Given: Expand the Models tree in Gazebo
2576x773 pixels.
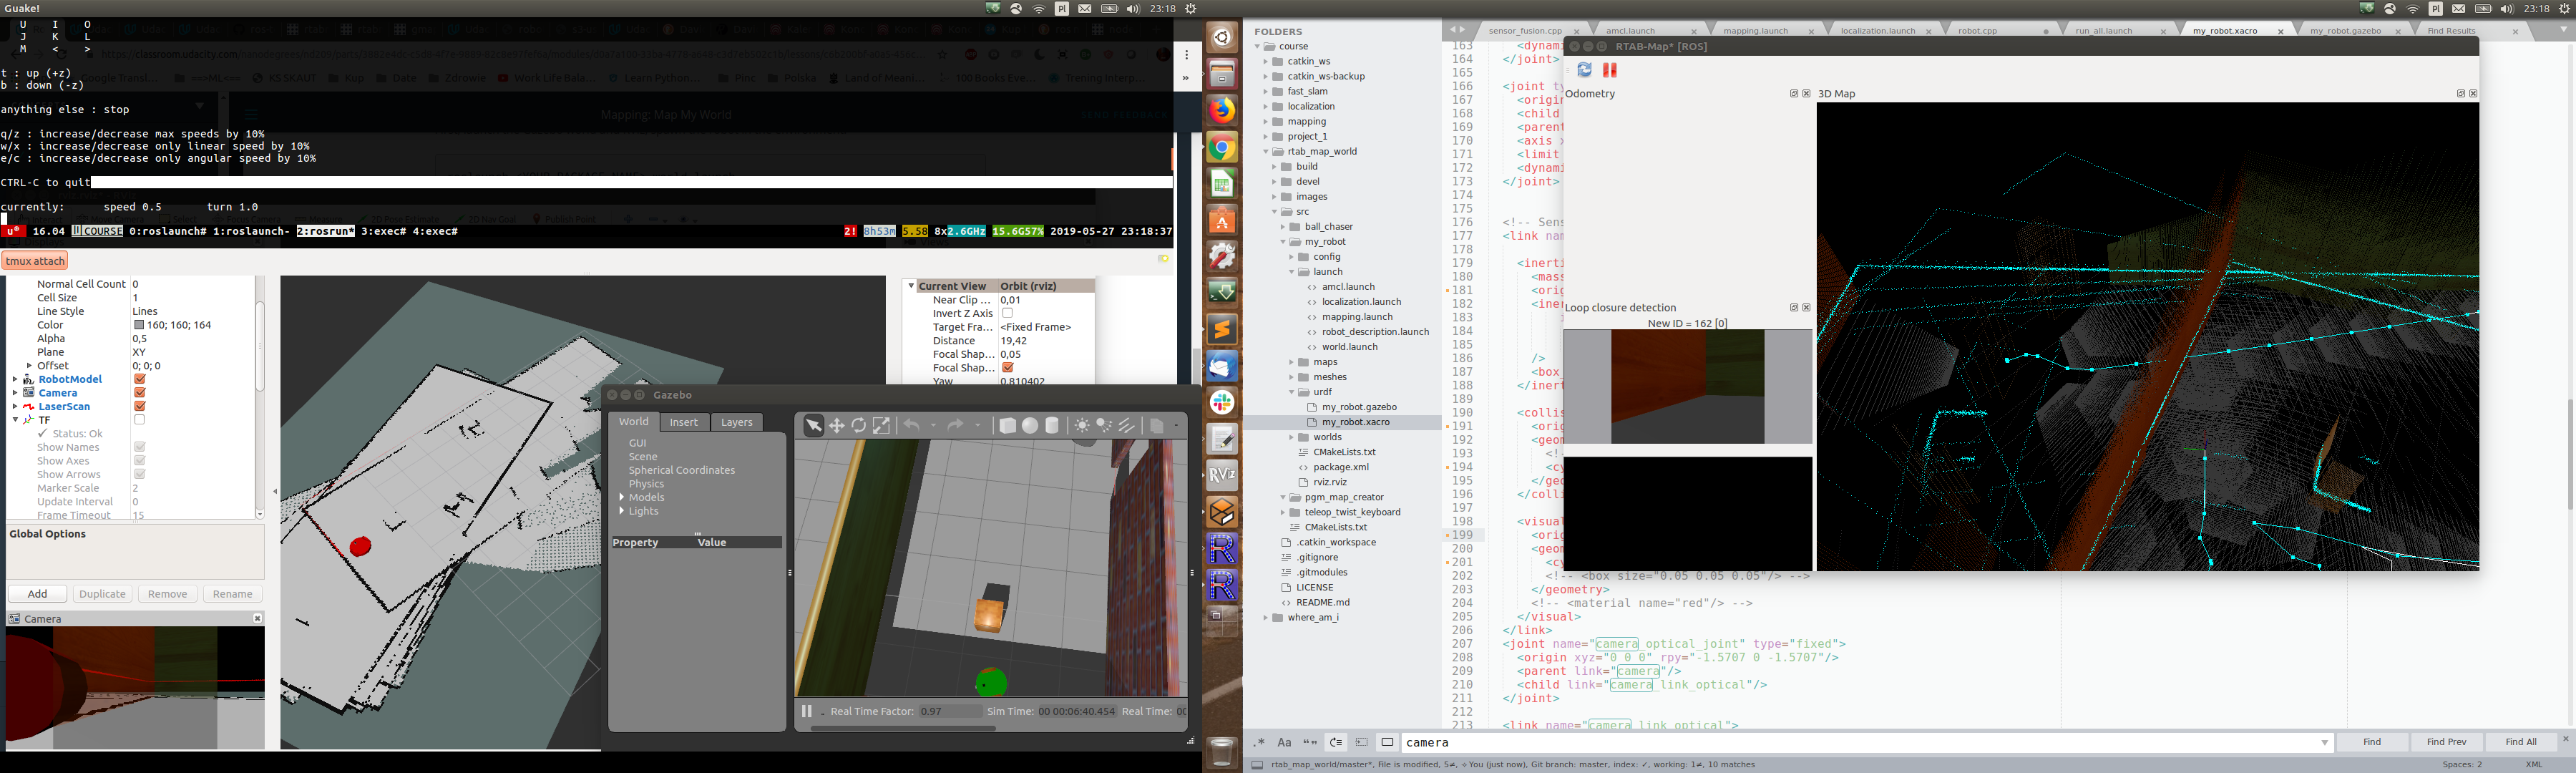Looking at the screenshot, I should [x=622, y=497].
